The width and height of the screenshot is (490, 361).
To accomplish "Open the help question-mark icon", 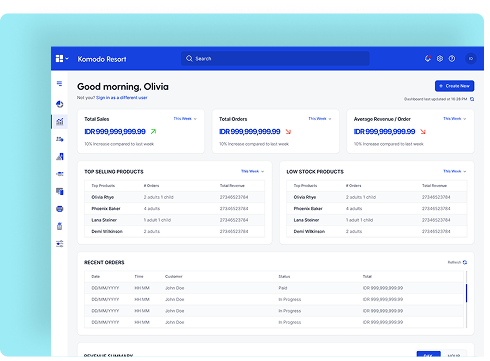I will [452, 59].
